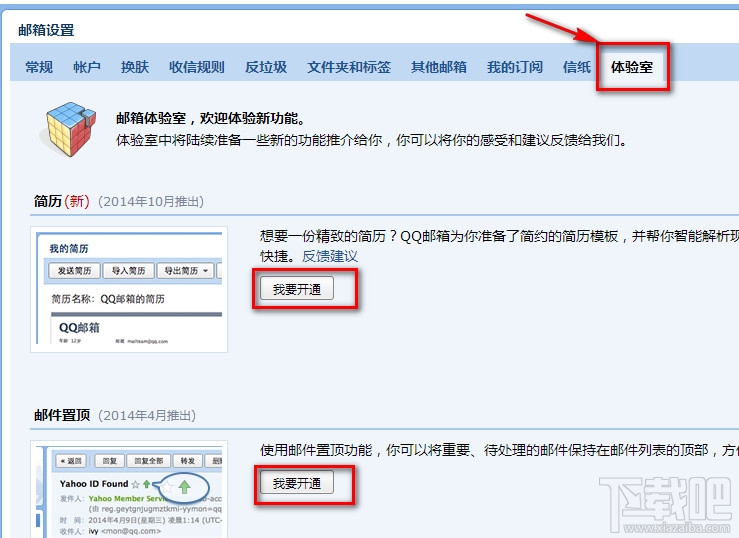Screen dimensions: 739x538
Task: Click the enlarged green arrow in the oval callout
Action: pos(184,488)
